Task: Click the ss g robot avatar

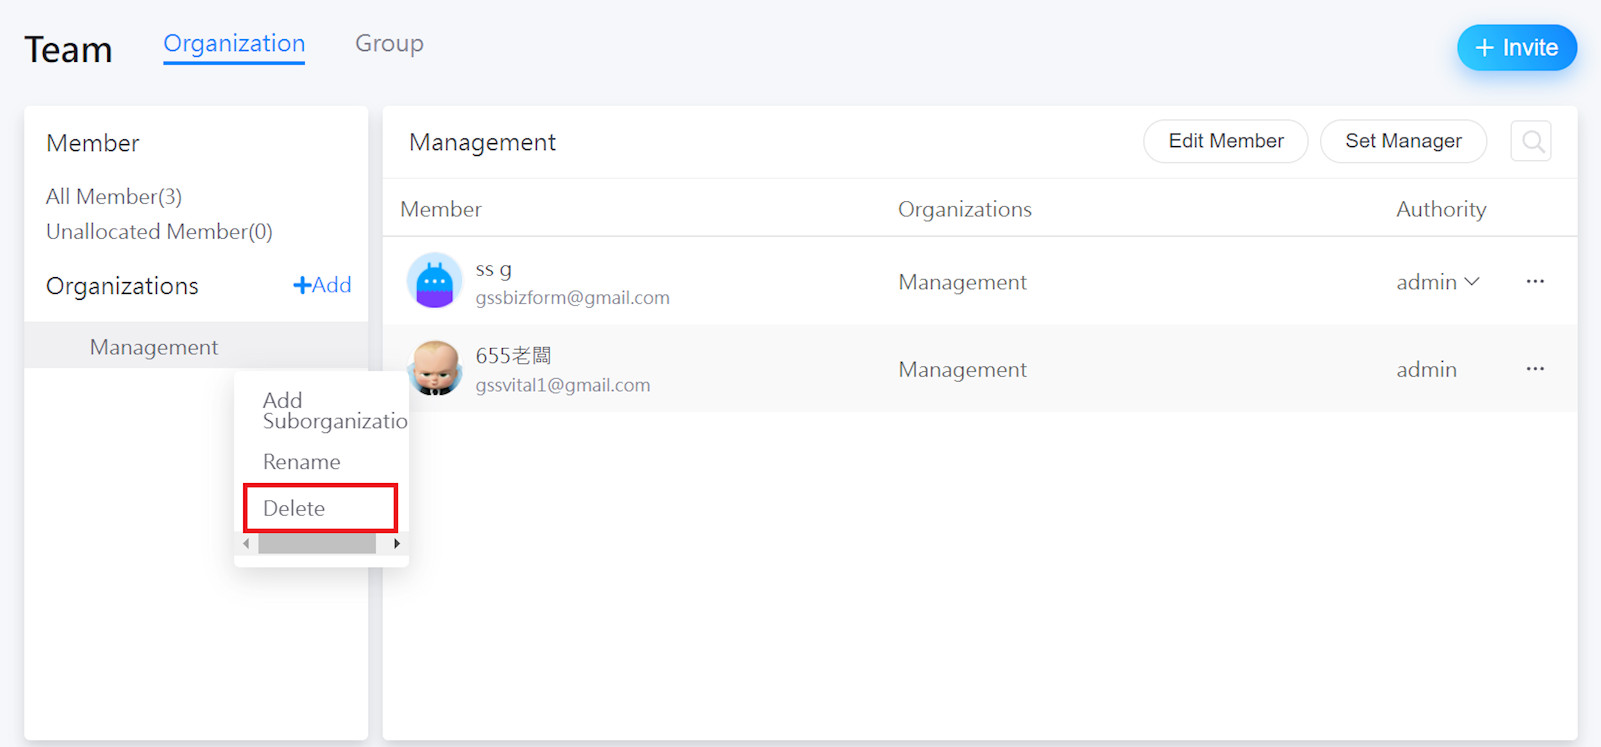Action: [435, 282]
